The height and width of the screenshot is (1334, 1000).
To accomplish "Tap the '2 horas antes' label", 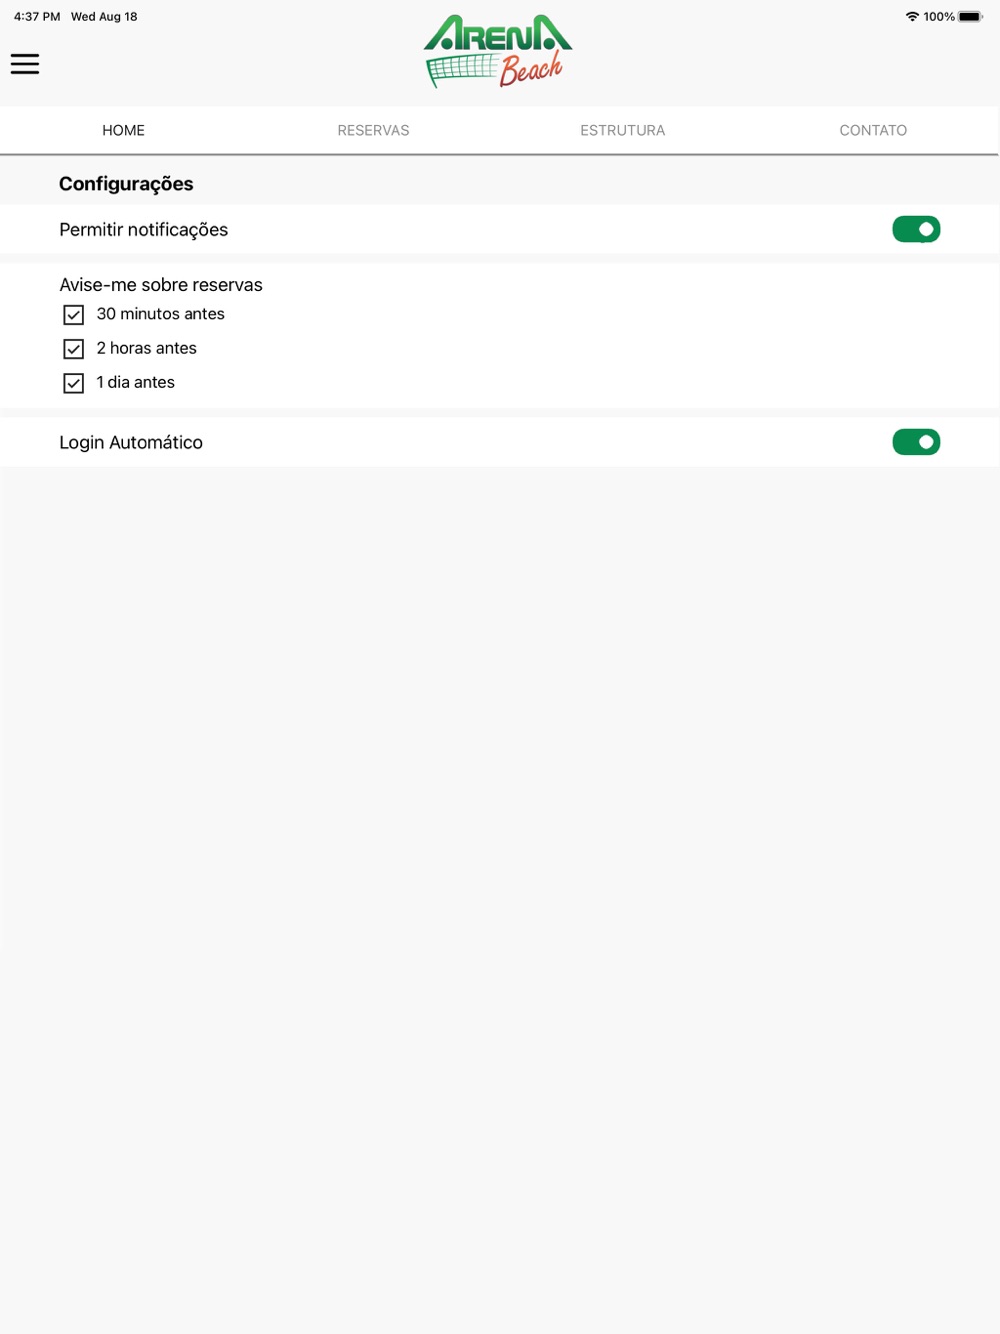I will click(146, 348).
